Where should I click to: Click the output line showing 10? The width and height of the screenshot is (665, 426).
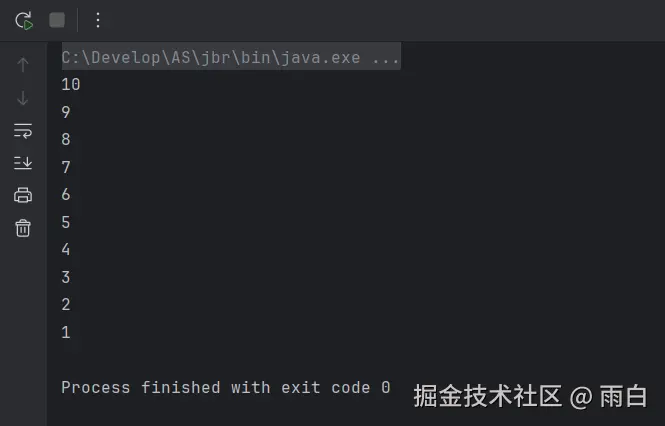(71, 84)
